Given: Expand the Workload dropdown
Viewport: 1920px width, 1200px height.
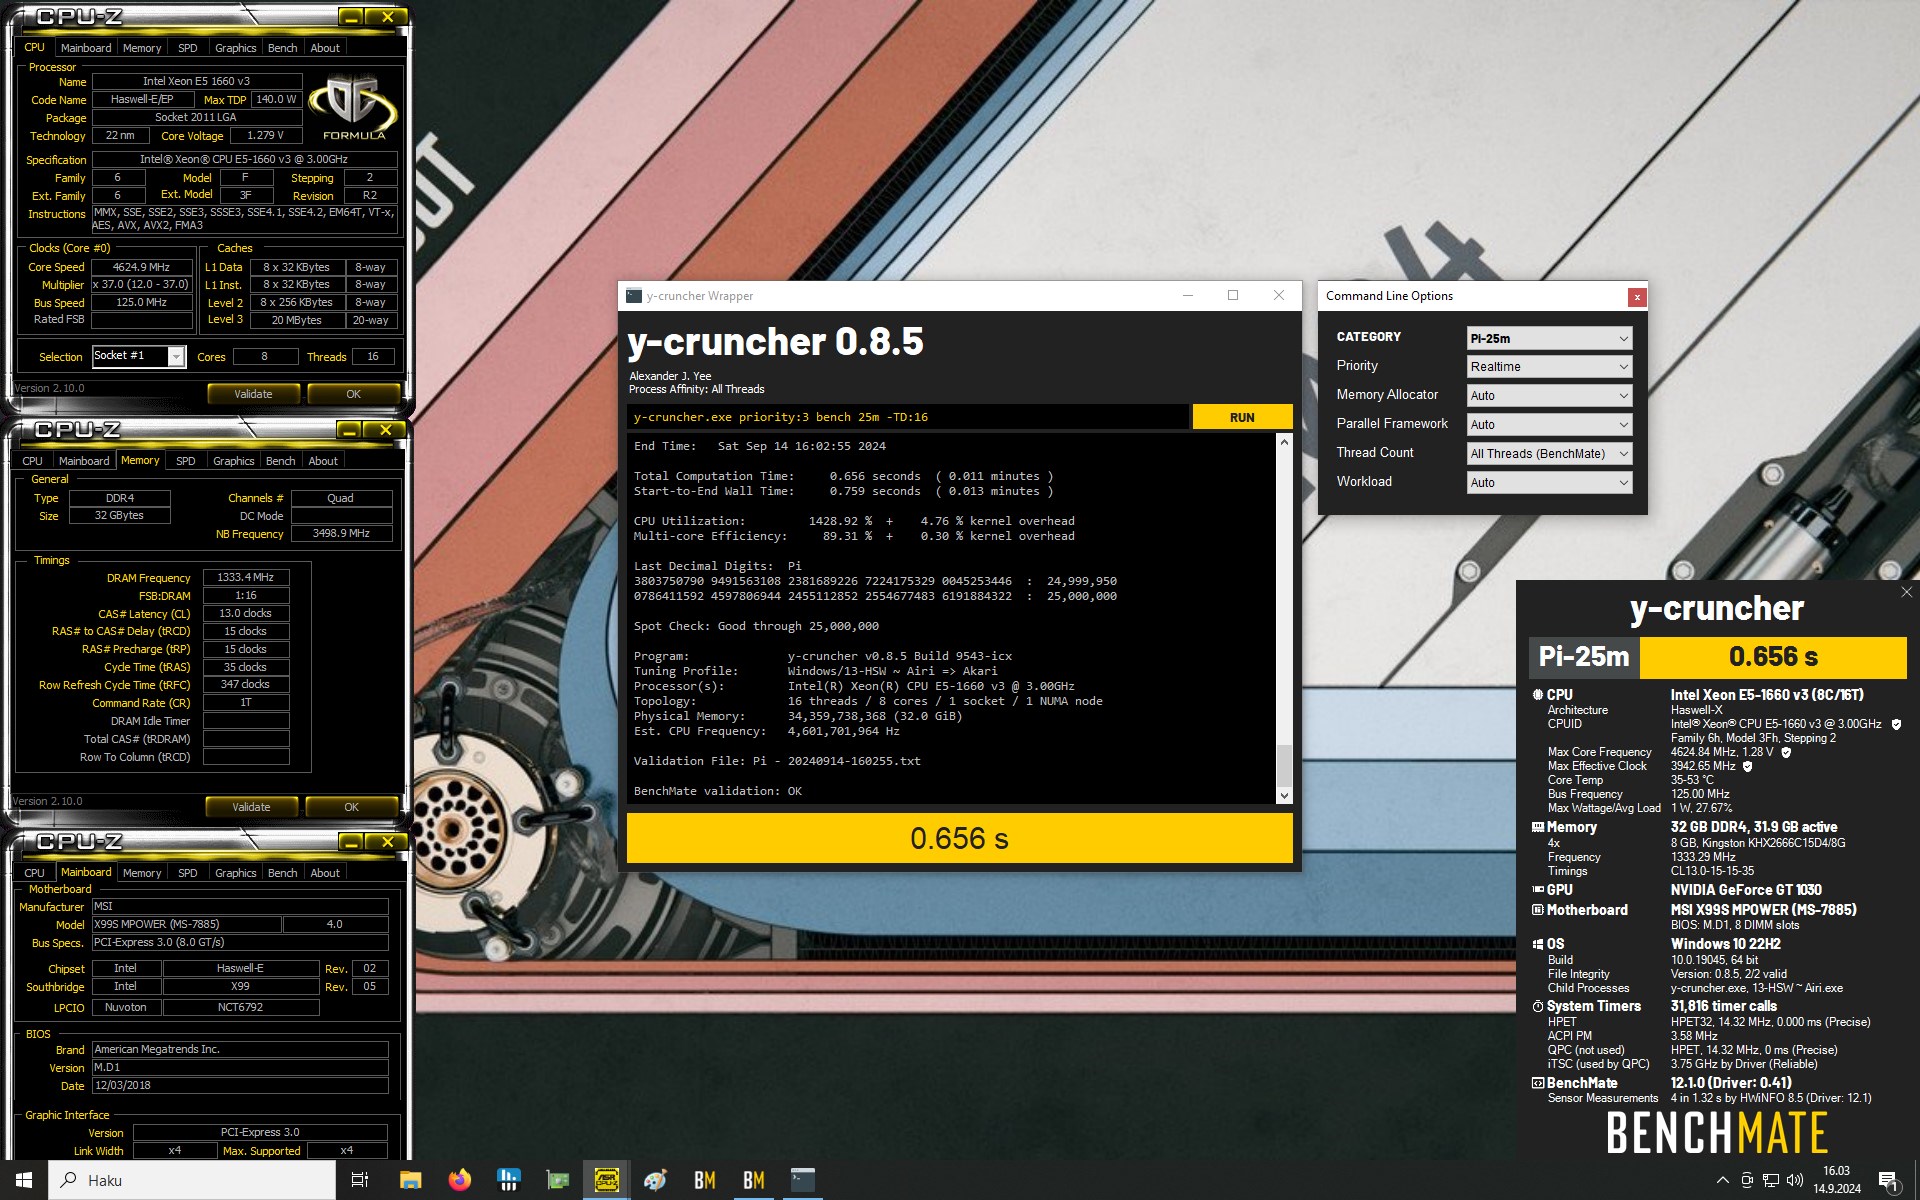Looking at the screenshot, I should point(1549,483).
